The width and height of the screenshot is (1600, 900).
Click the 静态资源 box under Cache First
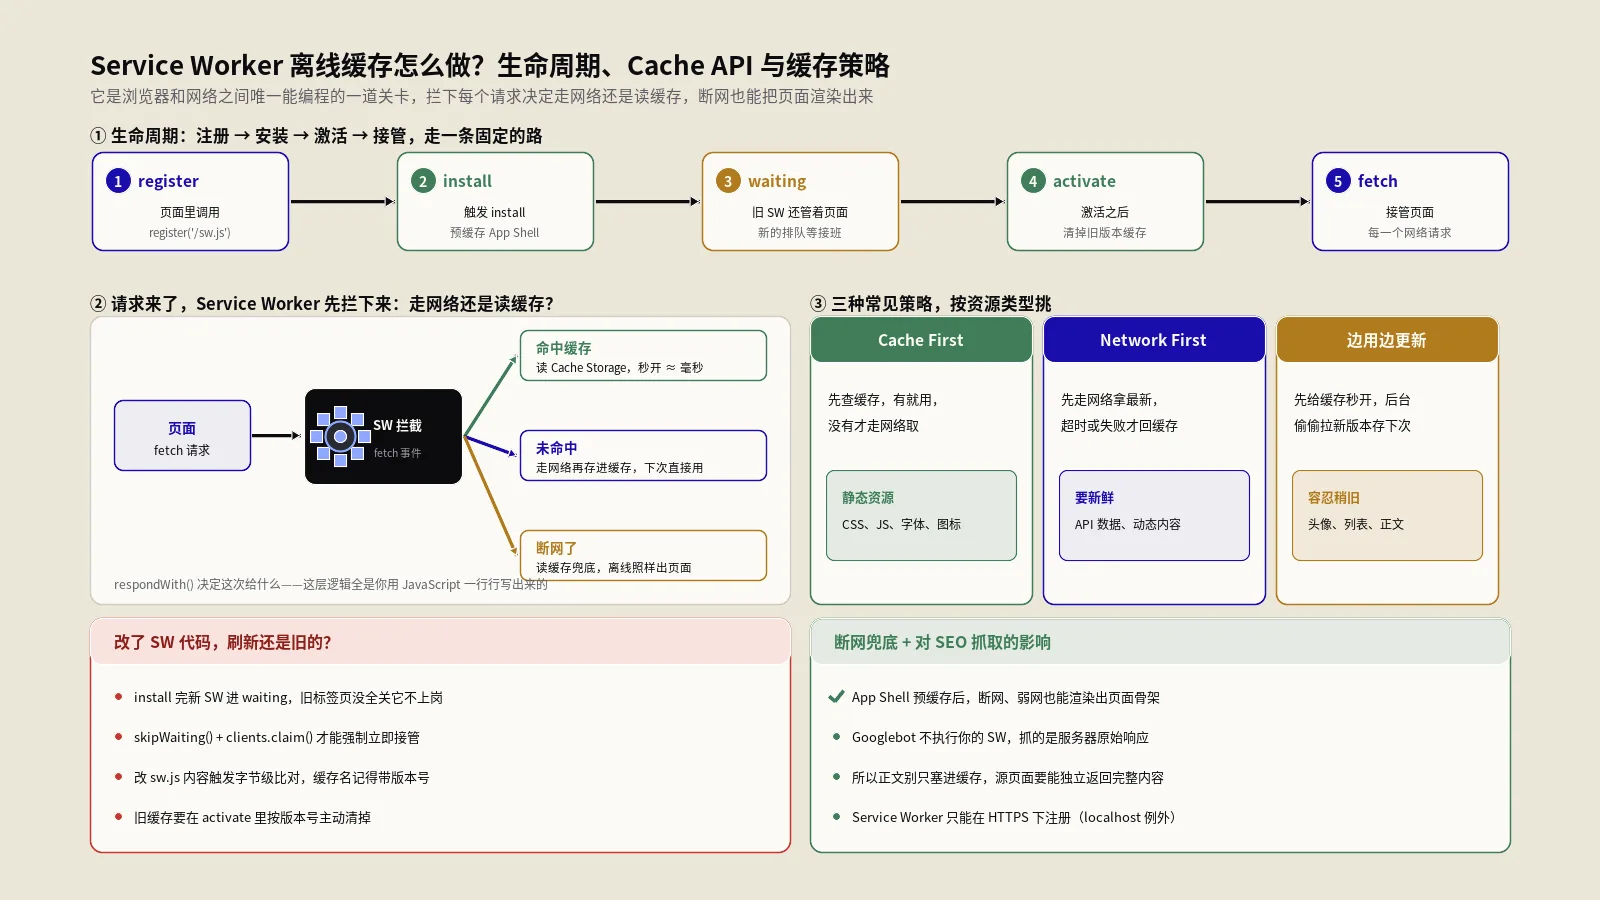[x=921, y=515]
